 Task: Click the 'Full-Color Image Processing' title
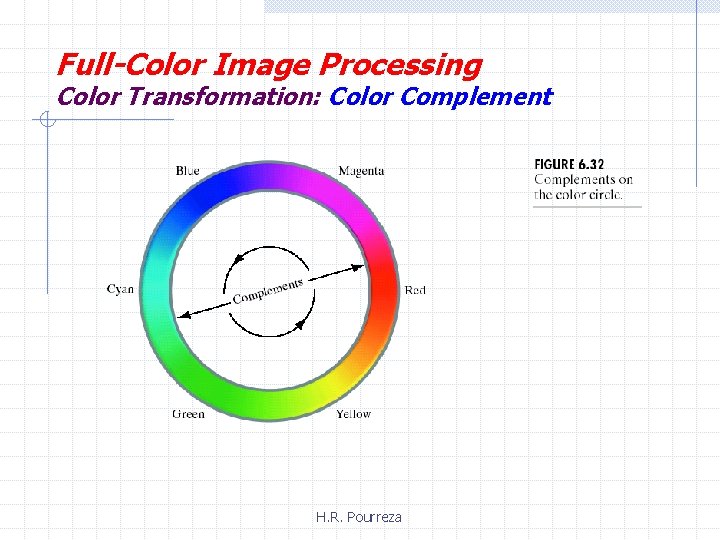tap(270, 65)
